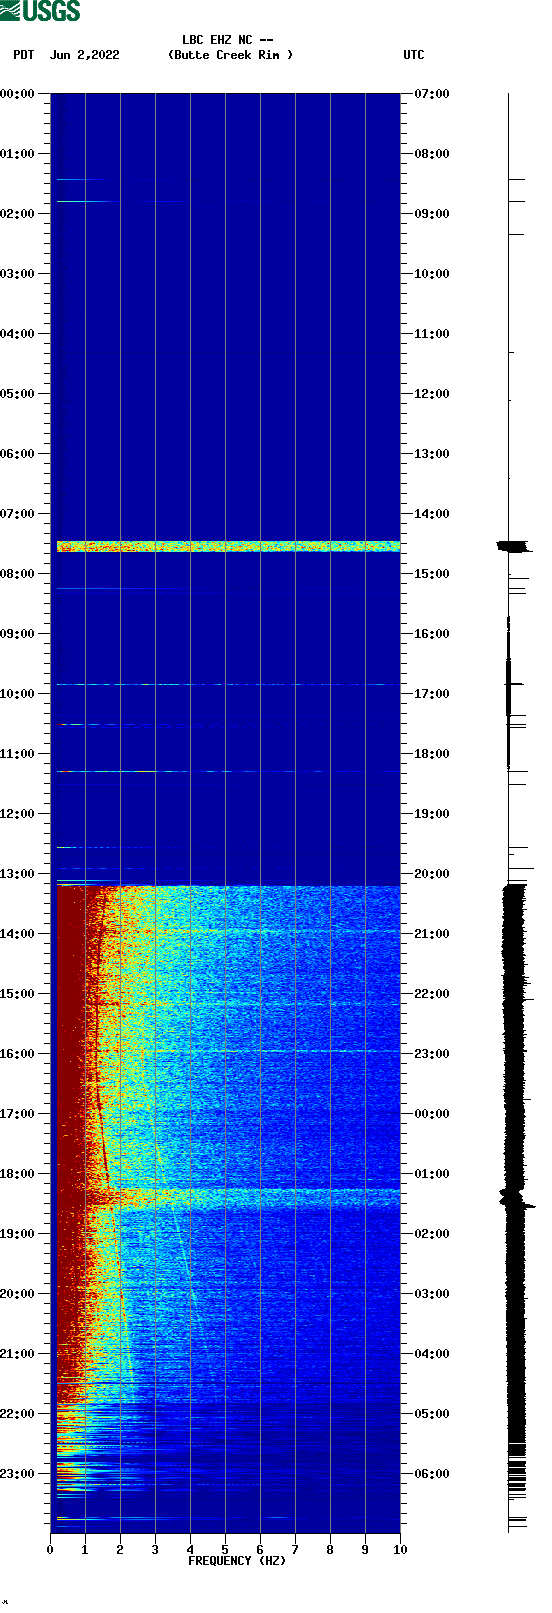The width and height of the screenshot is (552, 1613).
Task: Click the 14:00 UTC time label
Action: pos(432,514)
